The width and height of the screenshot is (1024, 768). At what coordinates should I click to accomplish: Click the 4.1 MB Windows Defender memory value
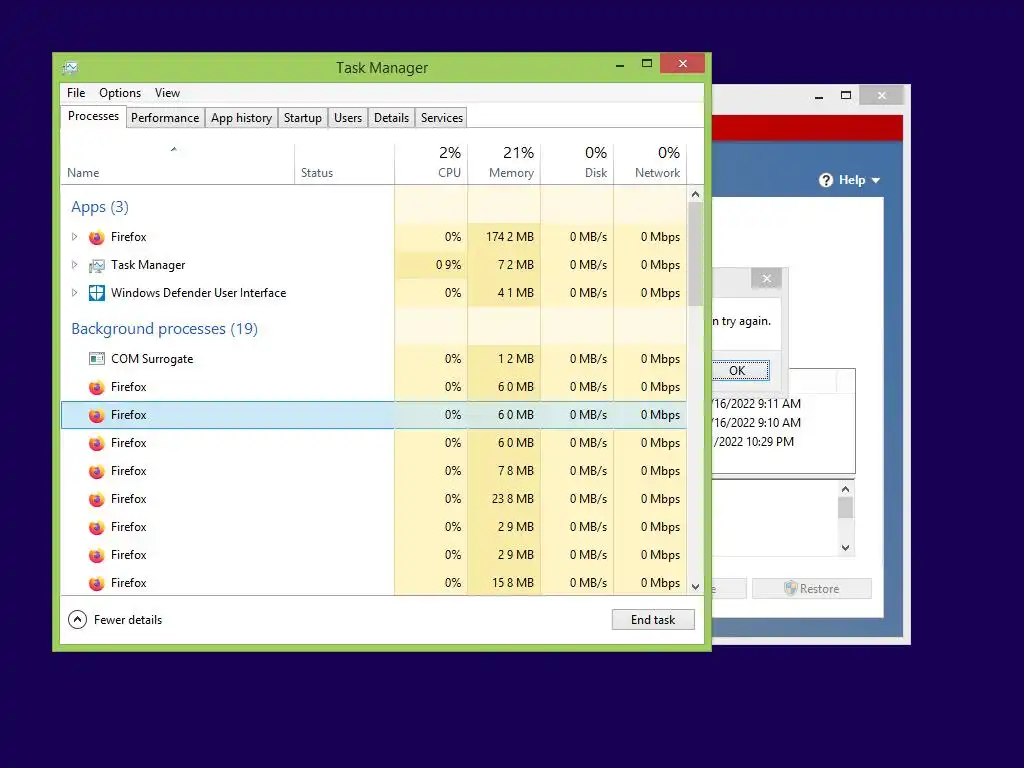[516, 293]
